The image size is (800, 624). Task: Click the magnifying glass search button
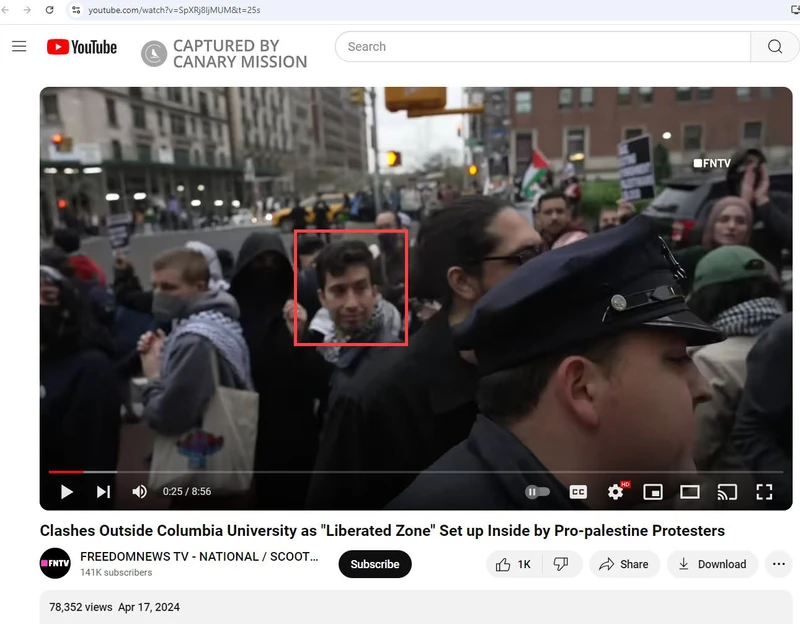pos(775,47)
